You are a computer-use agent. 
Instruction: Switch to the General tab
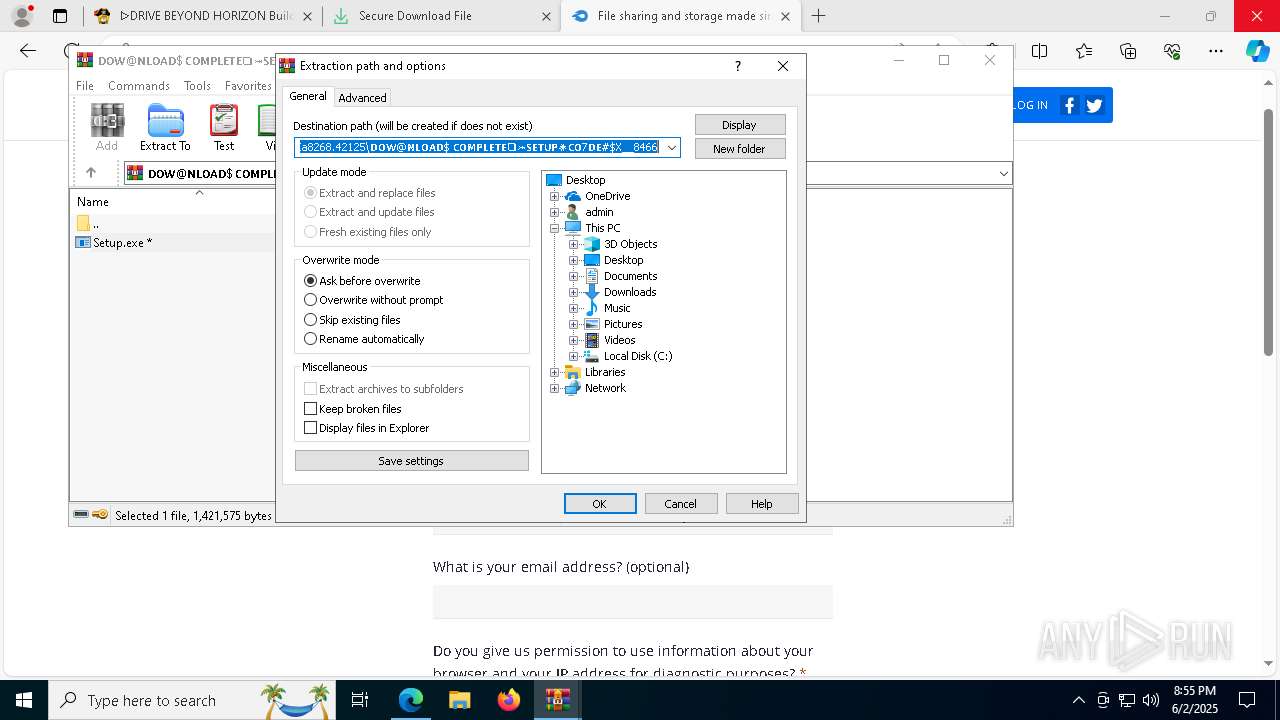click(308, 96)
